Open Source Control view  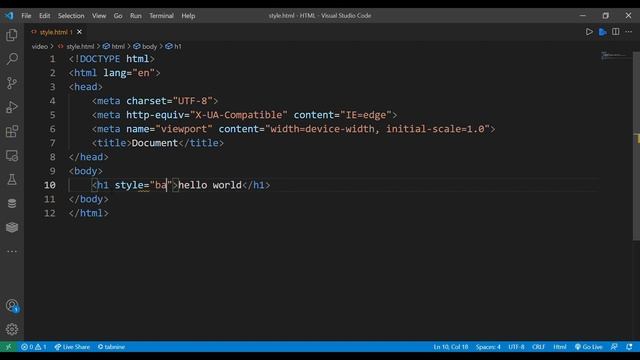click(x=12, y=83)
